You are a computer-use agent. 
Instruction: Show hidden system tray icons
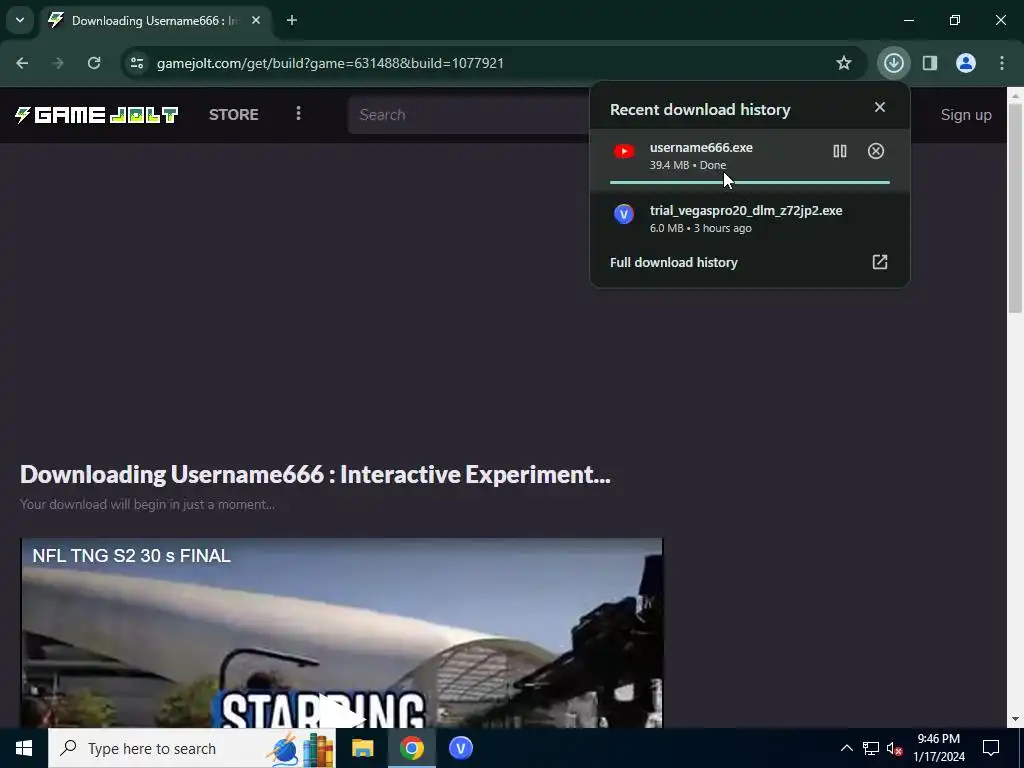(x=846, y=748)
